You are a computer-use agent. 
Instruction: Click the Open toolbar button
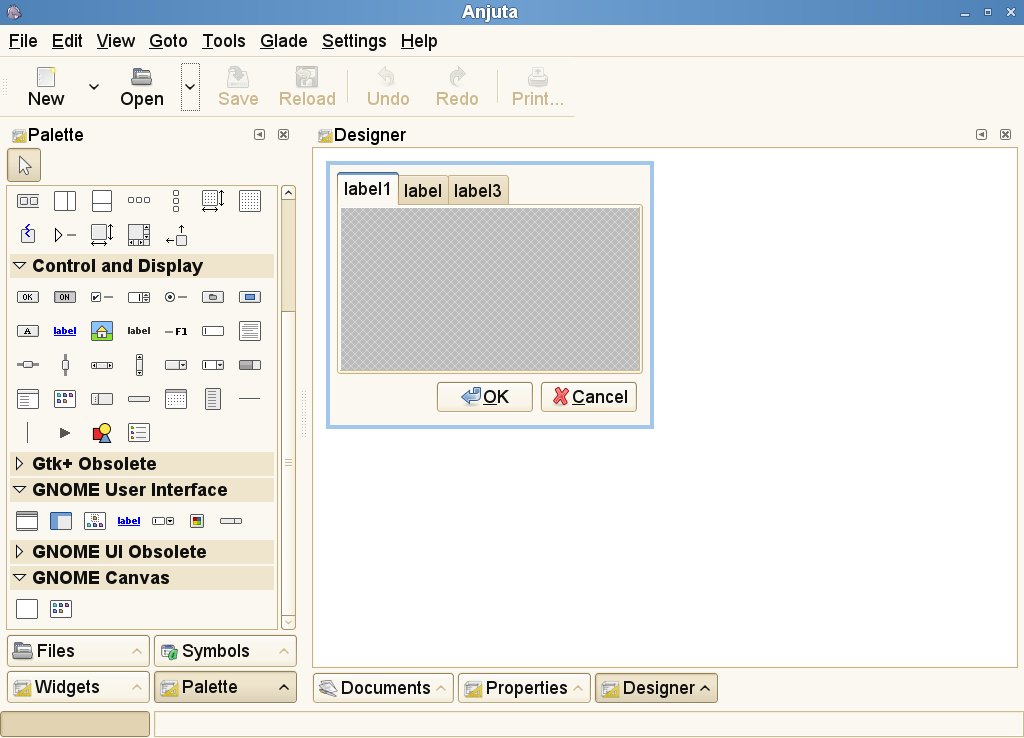coord(142,87)
